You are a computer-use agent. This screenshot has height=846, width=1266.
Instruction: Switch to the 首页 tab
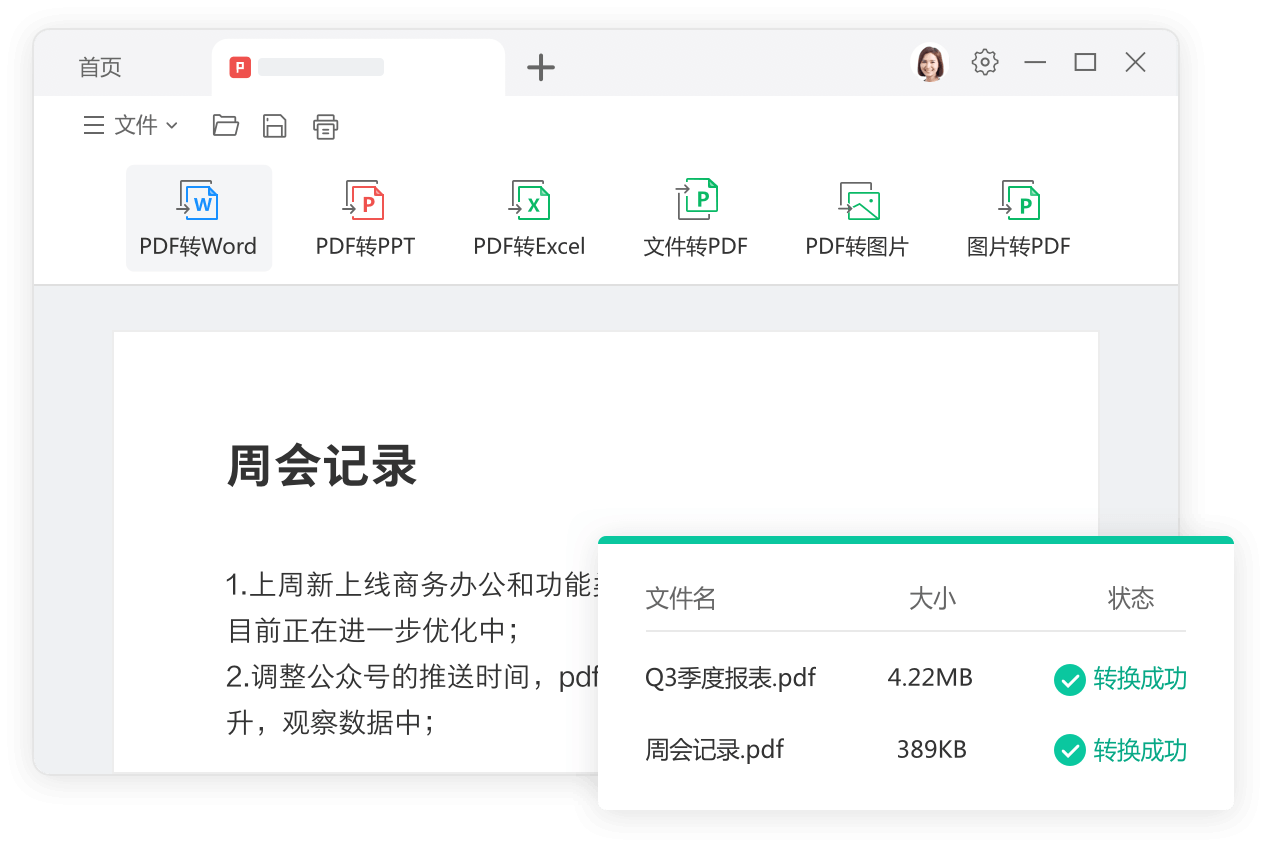[100, 67]
